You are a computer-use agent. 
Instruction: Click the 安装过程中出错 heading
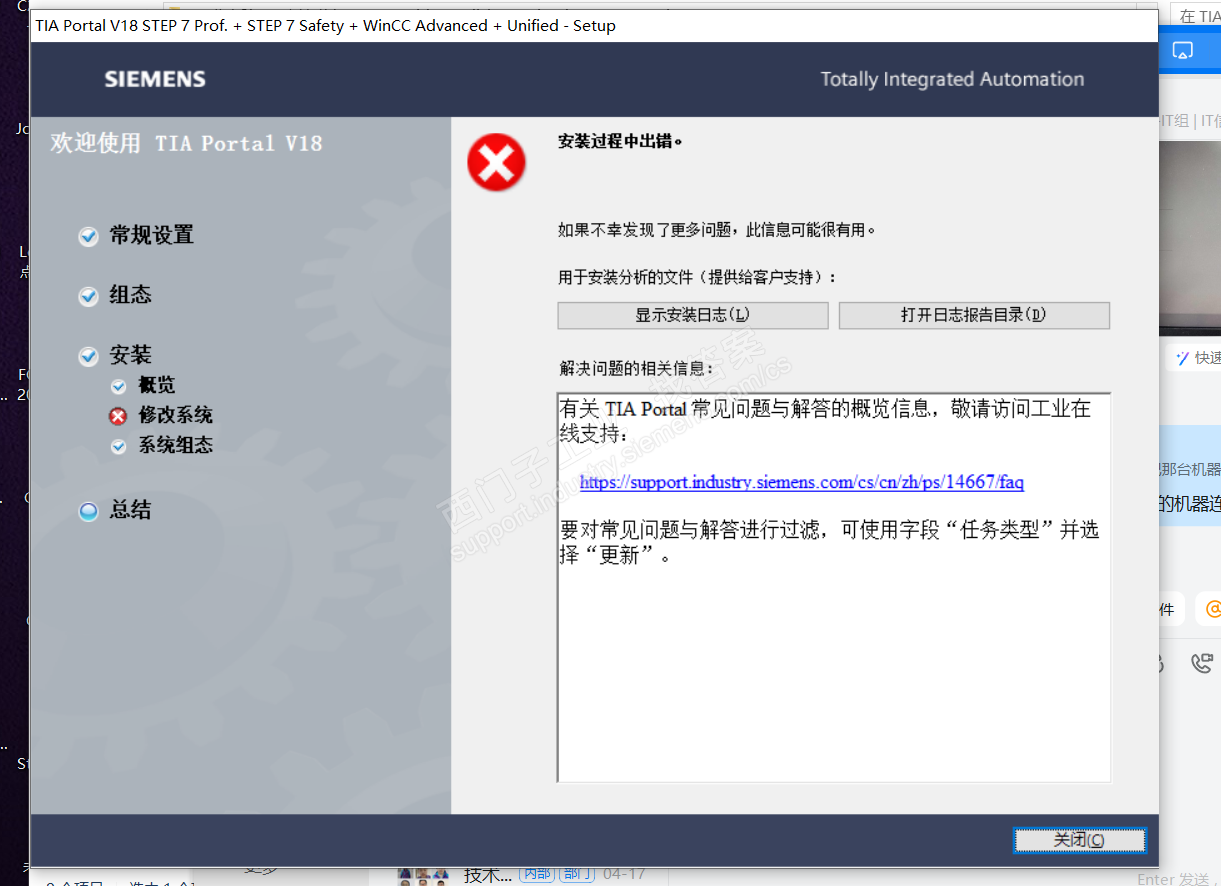(620, 142)
